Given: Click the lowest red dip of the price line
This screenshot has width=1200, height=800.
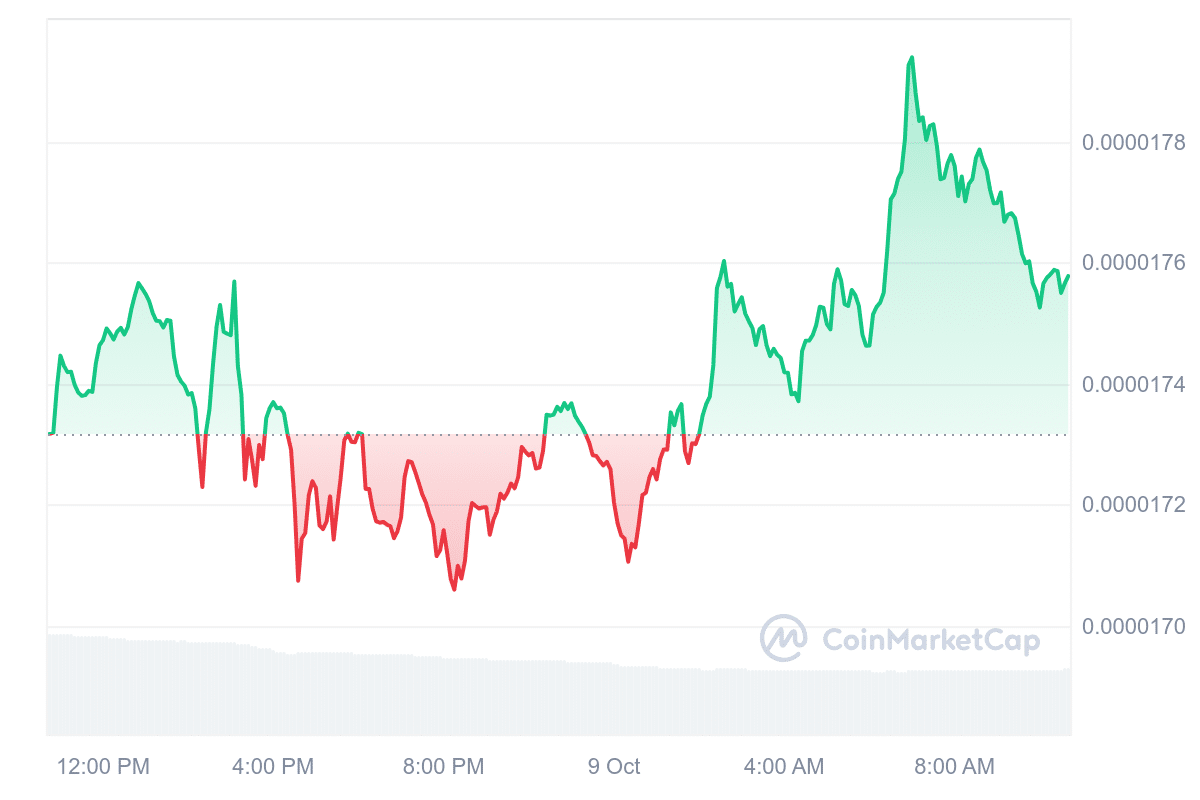Looking at the screenshot, I should tap(454, 589).
